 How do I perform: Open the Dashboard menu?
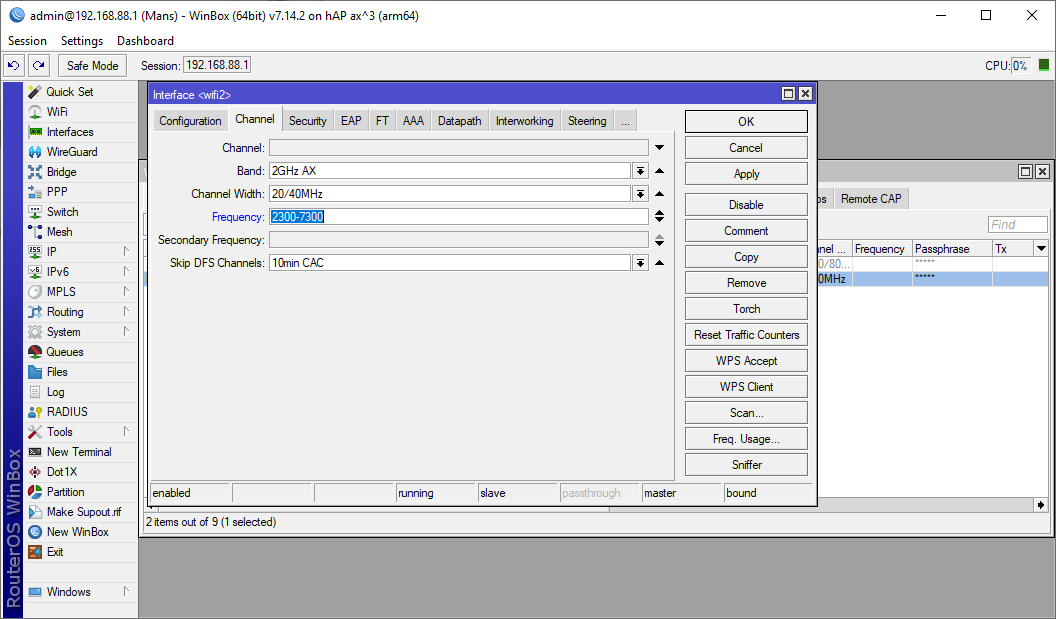point(145,41)
